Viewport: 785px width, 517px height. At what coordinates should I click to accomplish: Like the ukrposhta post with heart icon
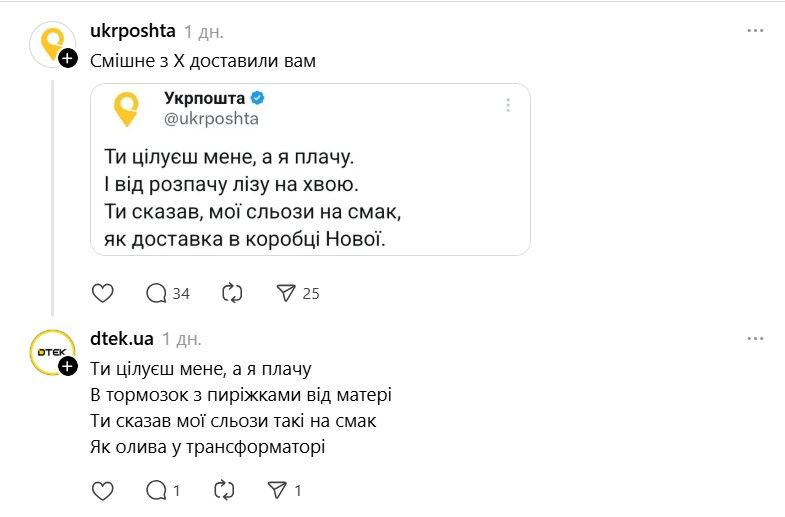tap(102, 293)
